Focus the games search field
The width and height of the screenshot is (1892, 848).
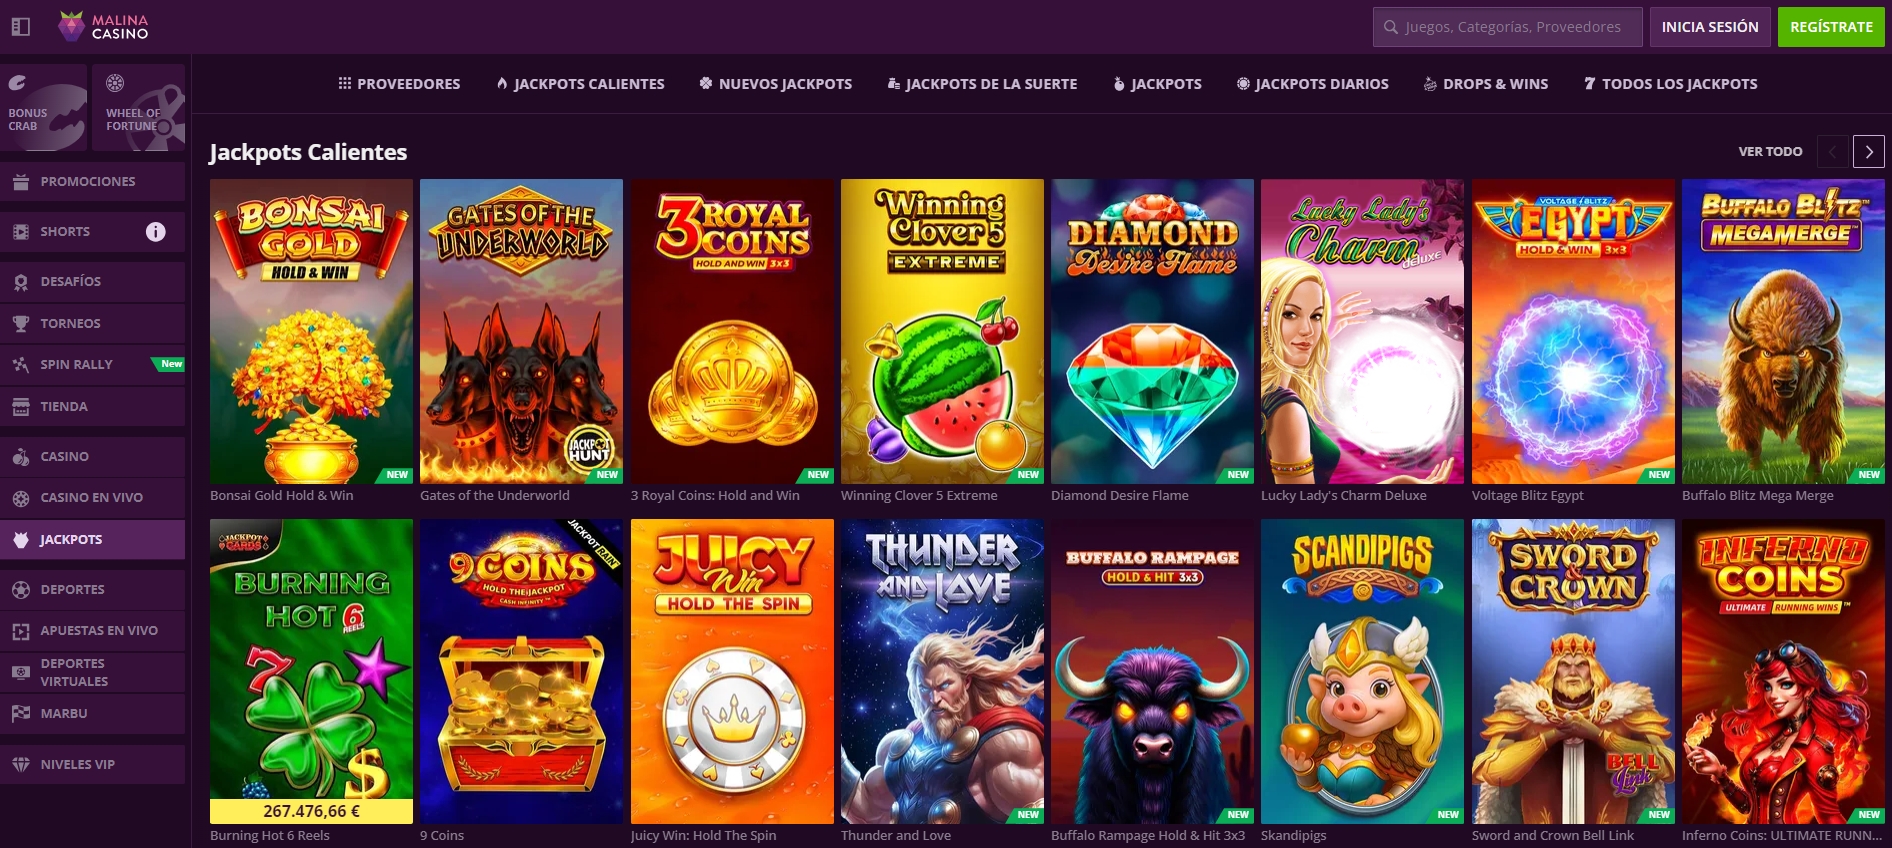click(1507, 27)
